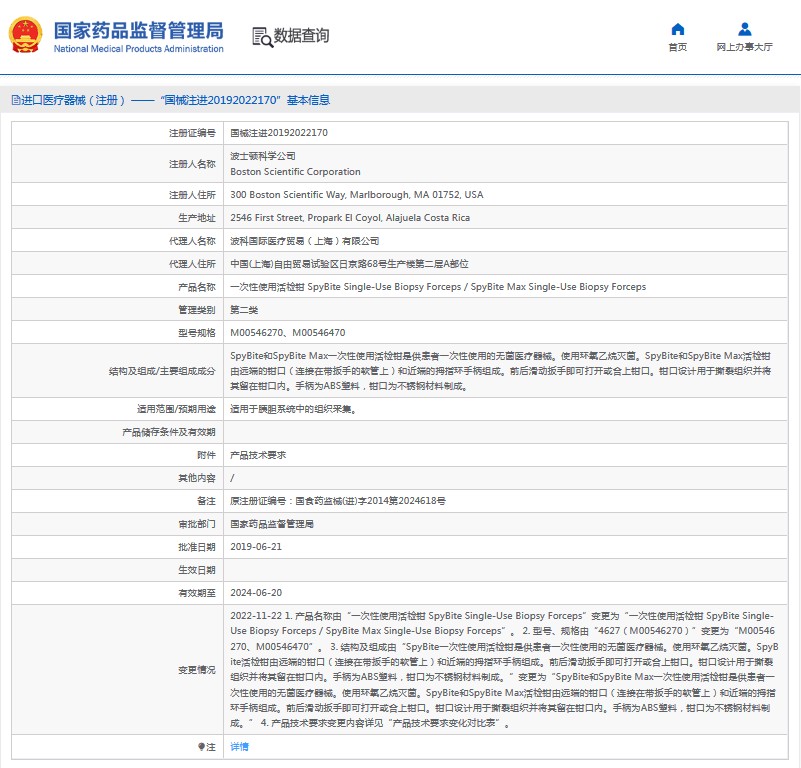Select agent address 日京路68号 value
801x768 pixels.
(x=349, y=264)
